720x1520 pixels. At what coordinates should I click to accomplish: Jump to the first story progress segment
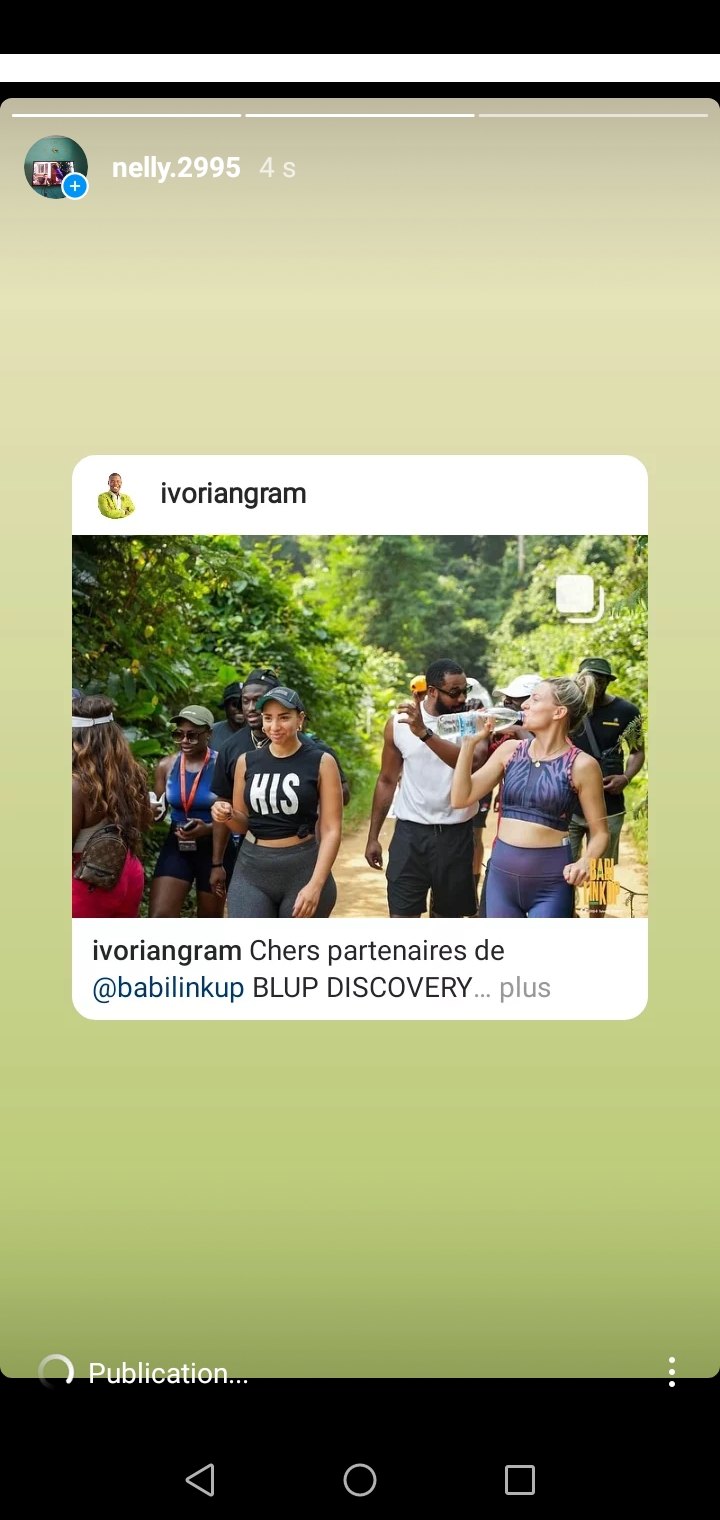pyautogui.click(x=127, y=115)
